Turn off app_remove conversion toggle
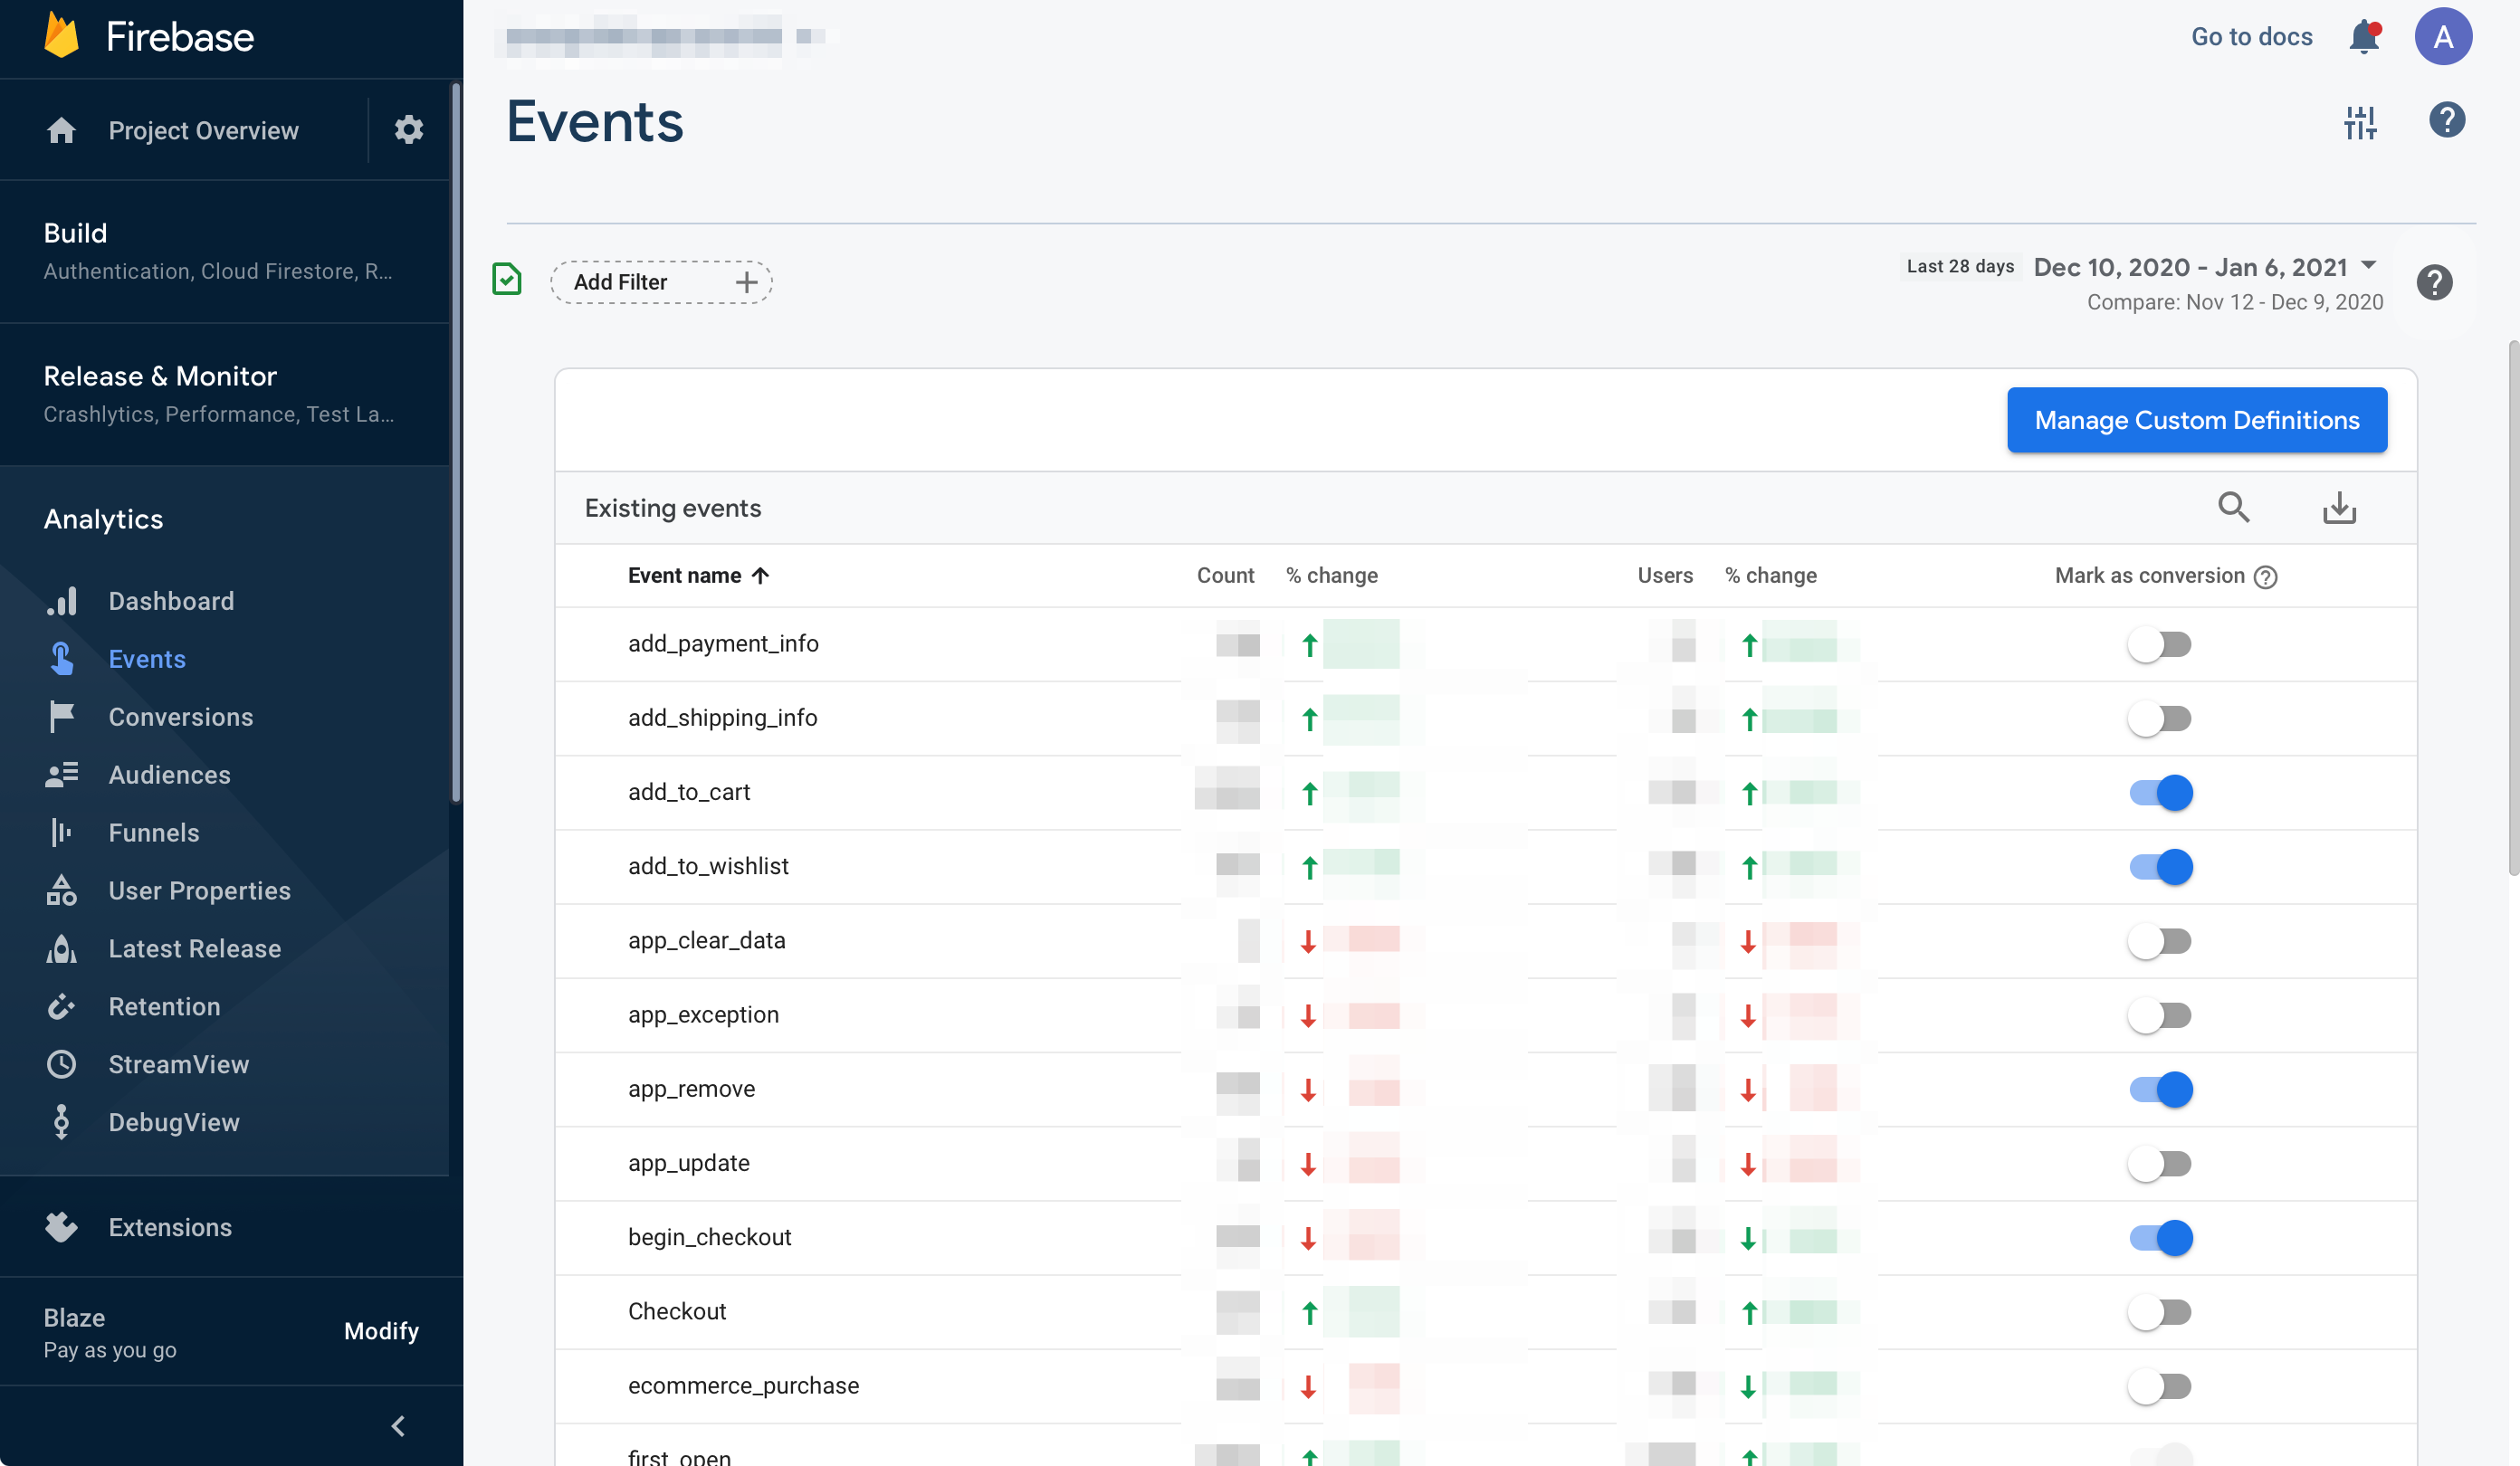 pyautogui.click(x=2160, y=1090)
